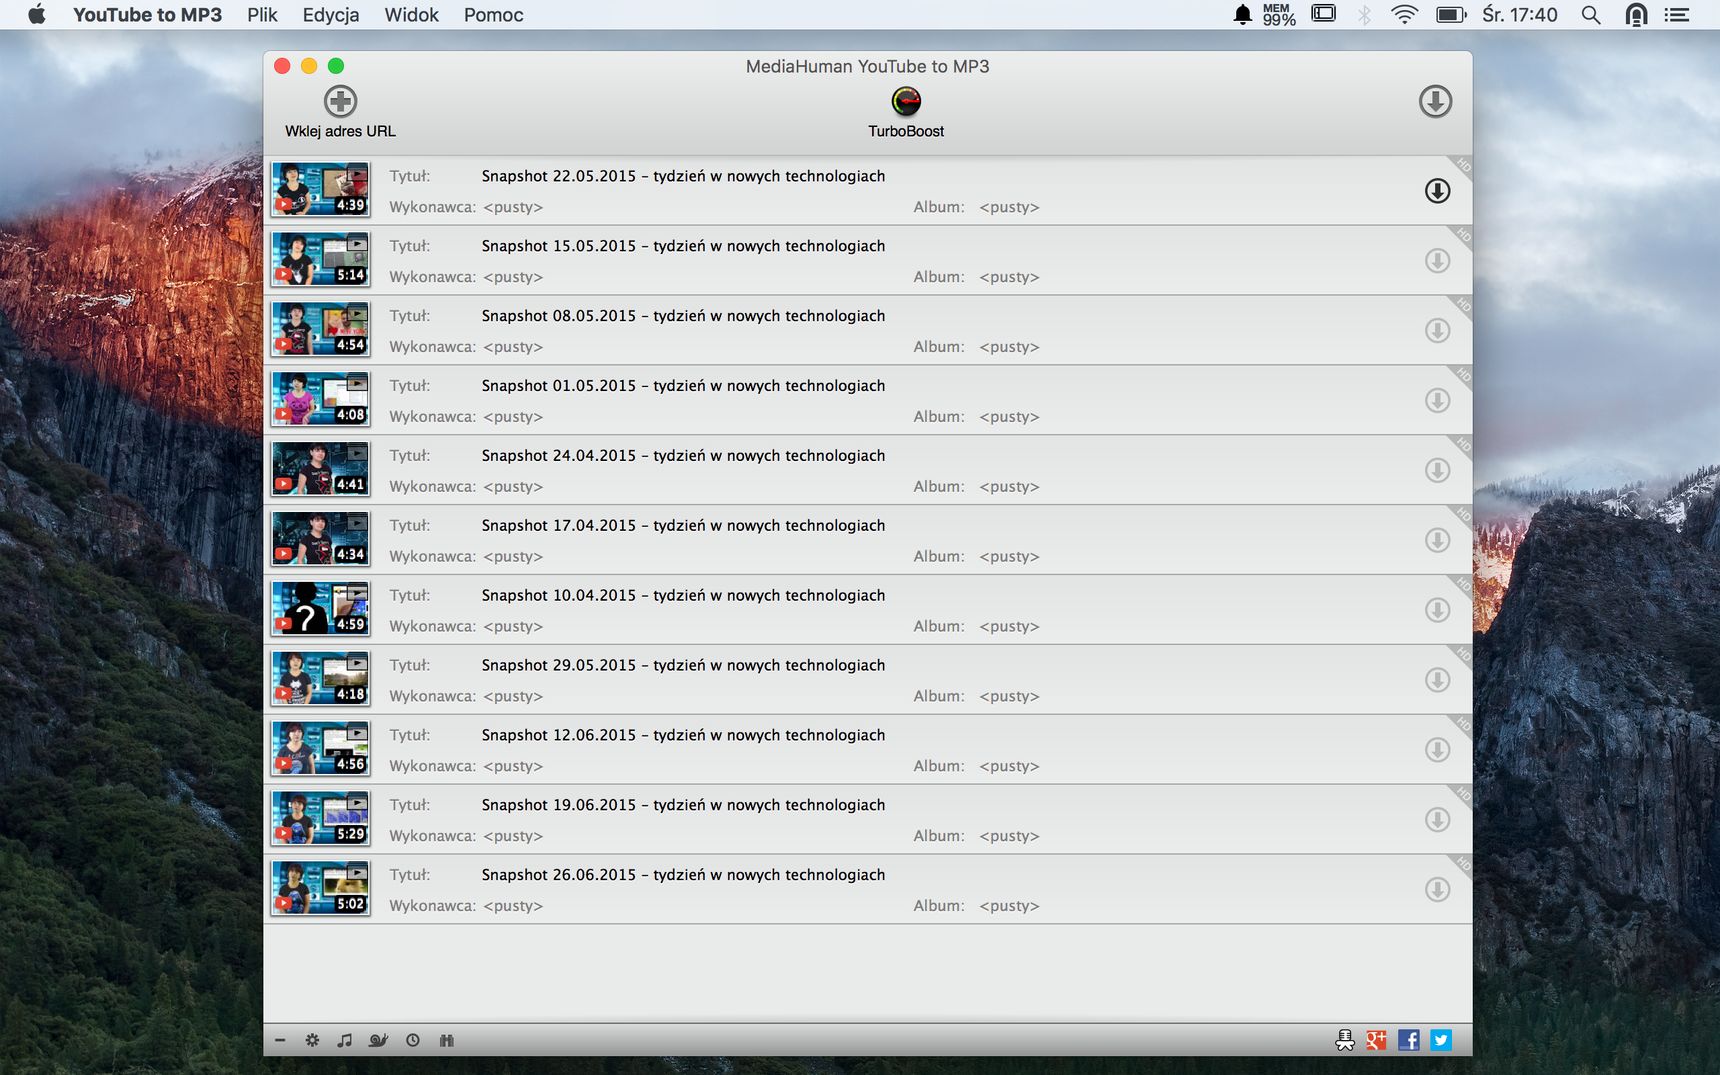
Task: Open the Pomoc menu
Action: point(494,15)
